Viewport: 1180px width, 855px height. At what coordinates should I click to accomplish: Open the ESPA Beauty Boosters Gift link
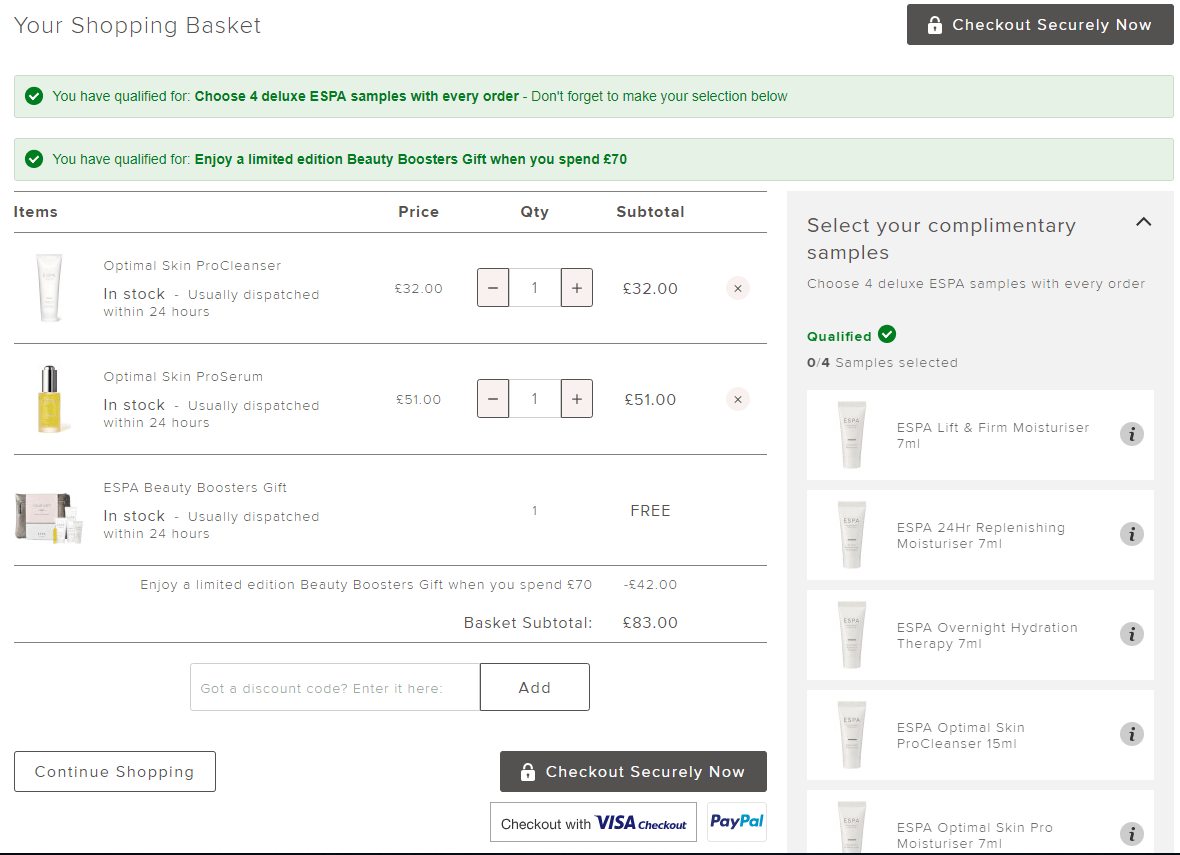point(195,488)
